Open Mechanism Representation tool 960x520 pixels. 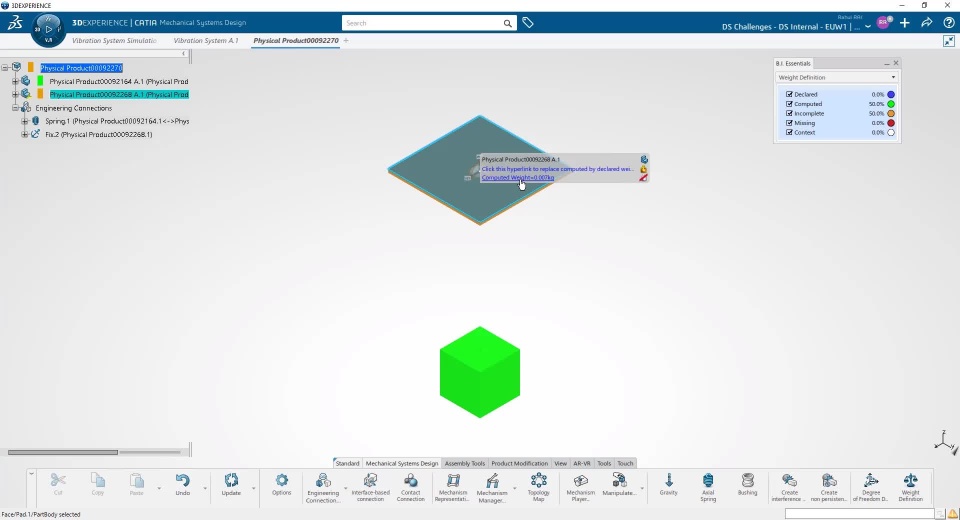[x=452, y=488]
